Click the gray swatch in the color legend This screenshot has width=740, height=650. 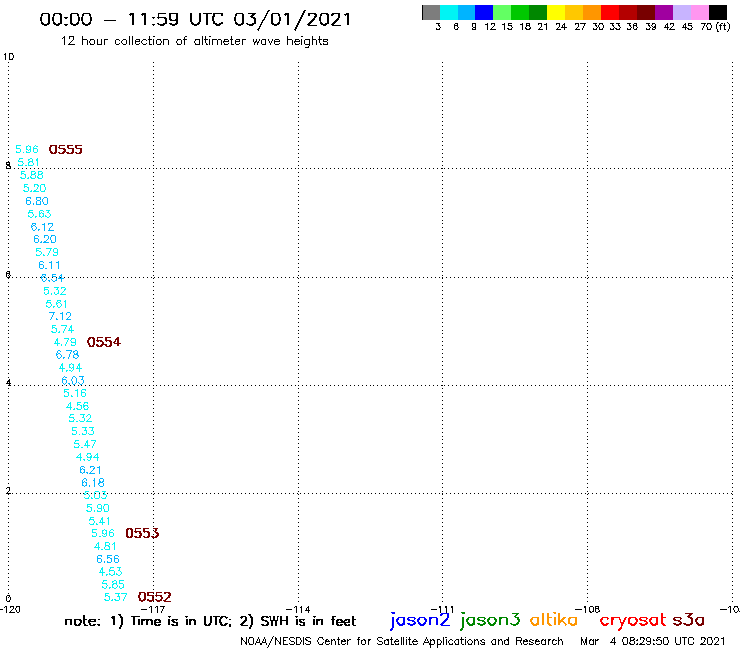[431, 12]
